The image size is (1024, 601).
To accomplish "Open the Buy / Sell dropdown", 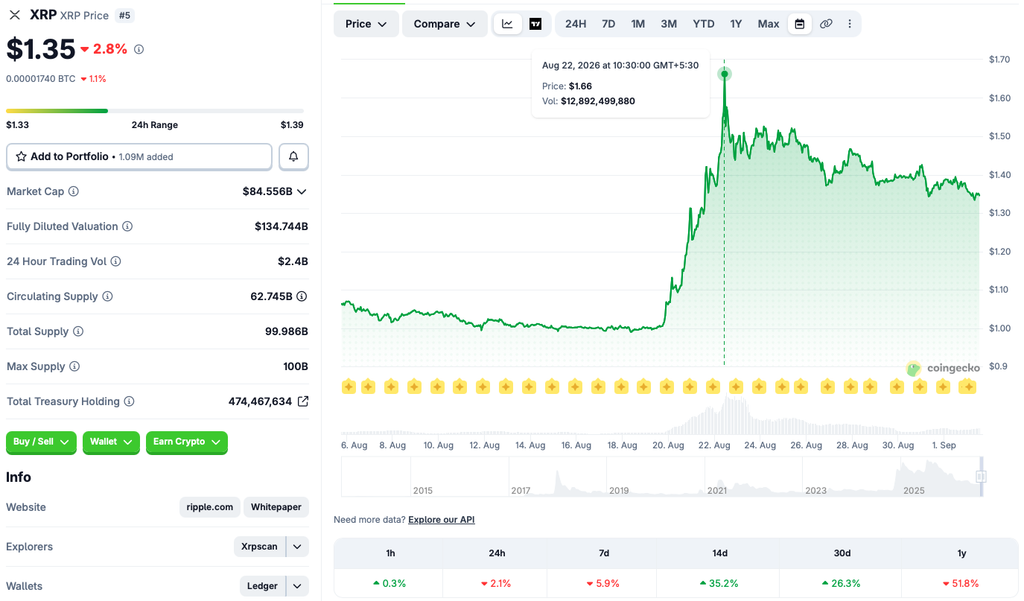I will point(41,442).
